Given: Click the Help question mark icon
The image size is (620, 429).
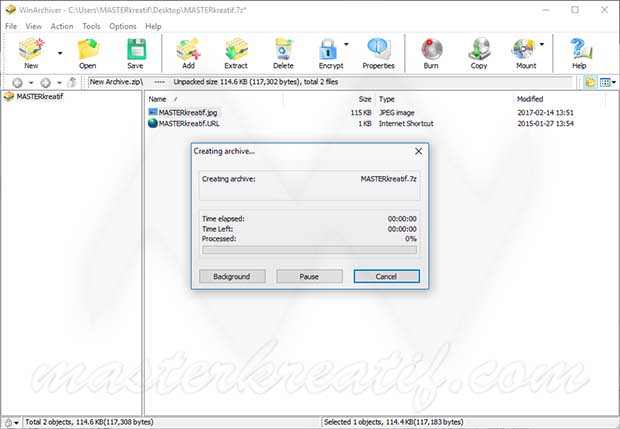Looking at the screenshot, I should point(580,49).
